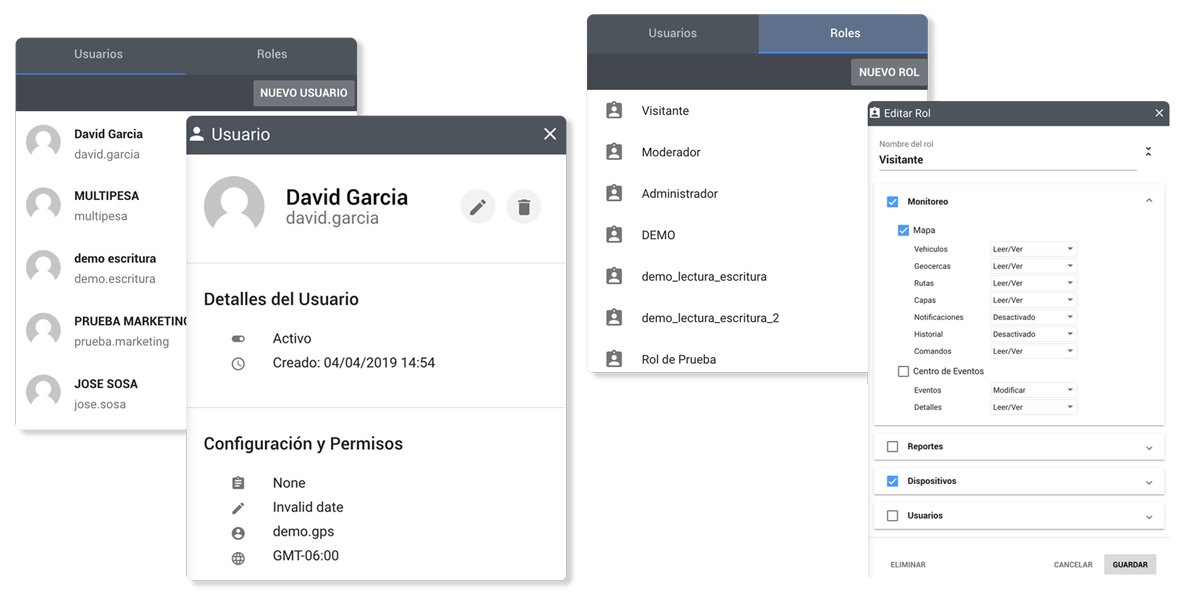Click the badge icon of Rol de Prueba
1200x601 pixels.
point(614,359)
